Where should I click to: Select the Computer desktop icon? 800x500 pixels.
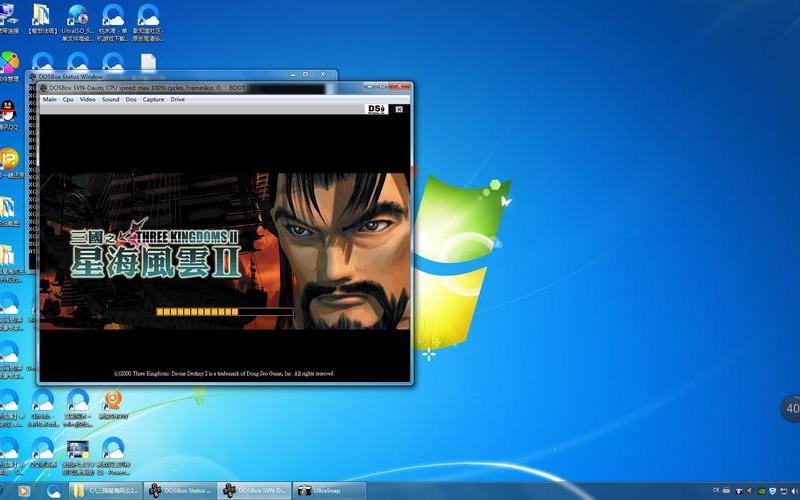(7, 18)
